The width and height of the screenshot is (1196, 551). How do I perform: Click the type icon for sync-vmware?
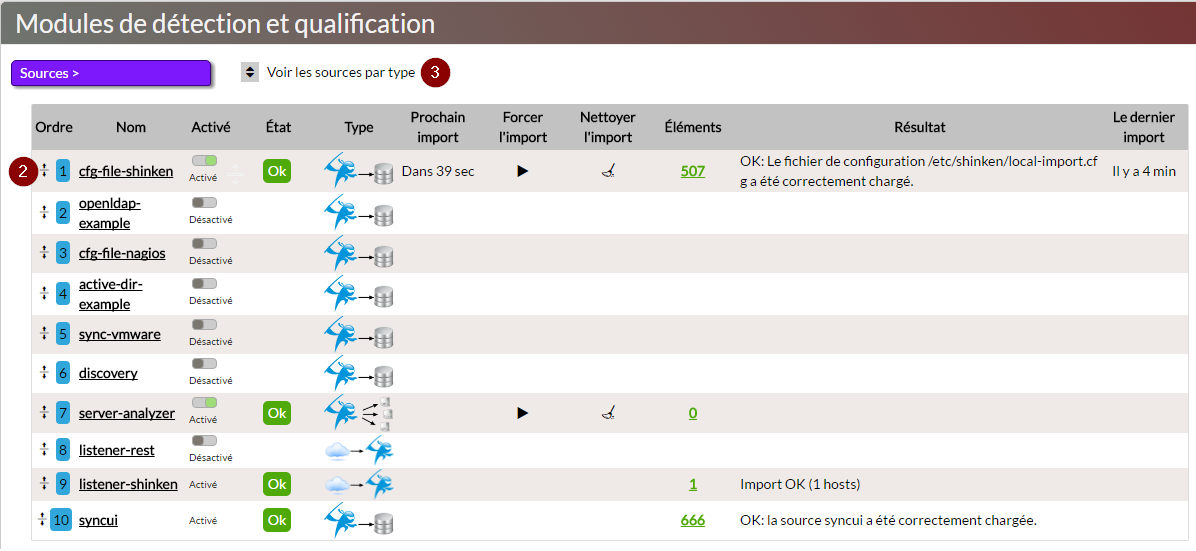[x=358, y=333]
